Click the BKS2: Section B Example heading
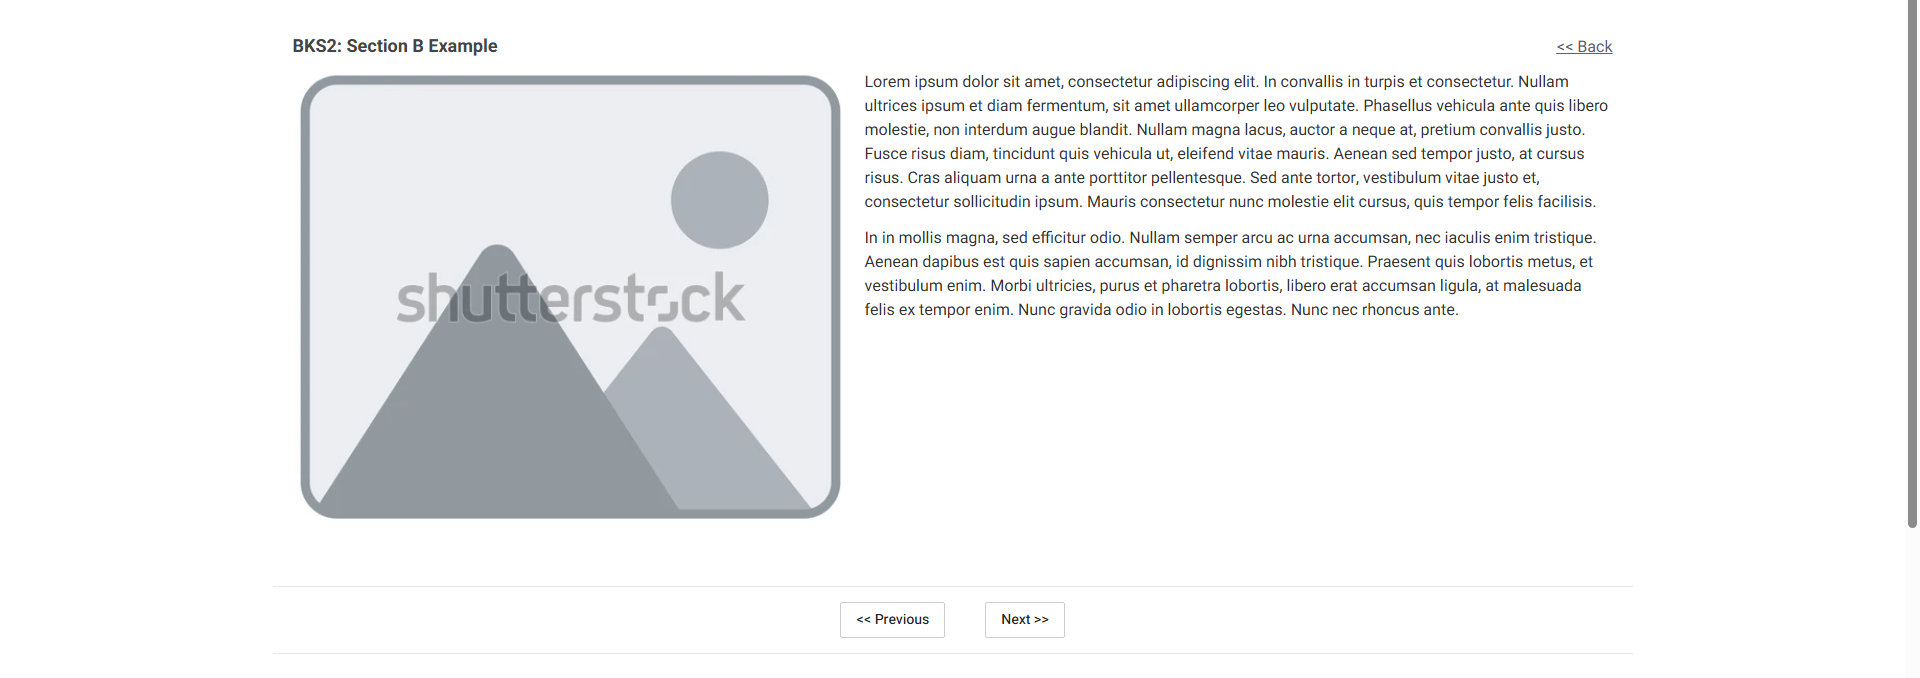Screen dimensions: 1920x678 click(395, 46)
